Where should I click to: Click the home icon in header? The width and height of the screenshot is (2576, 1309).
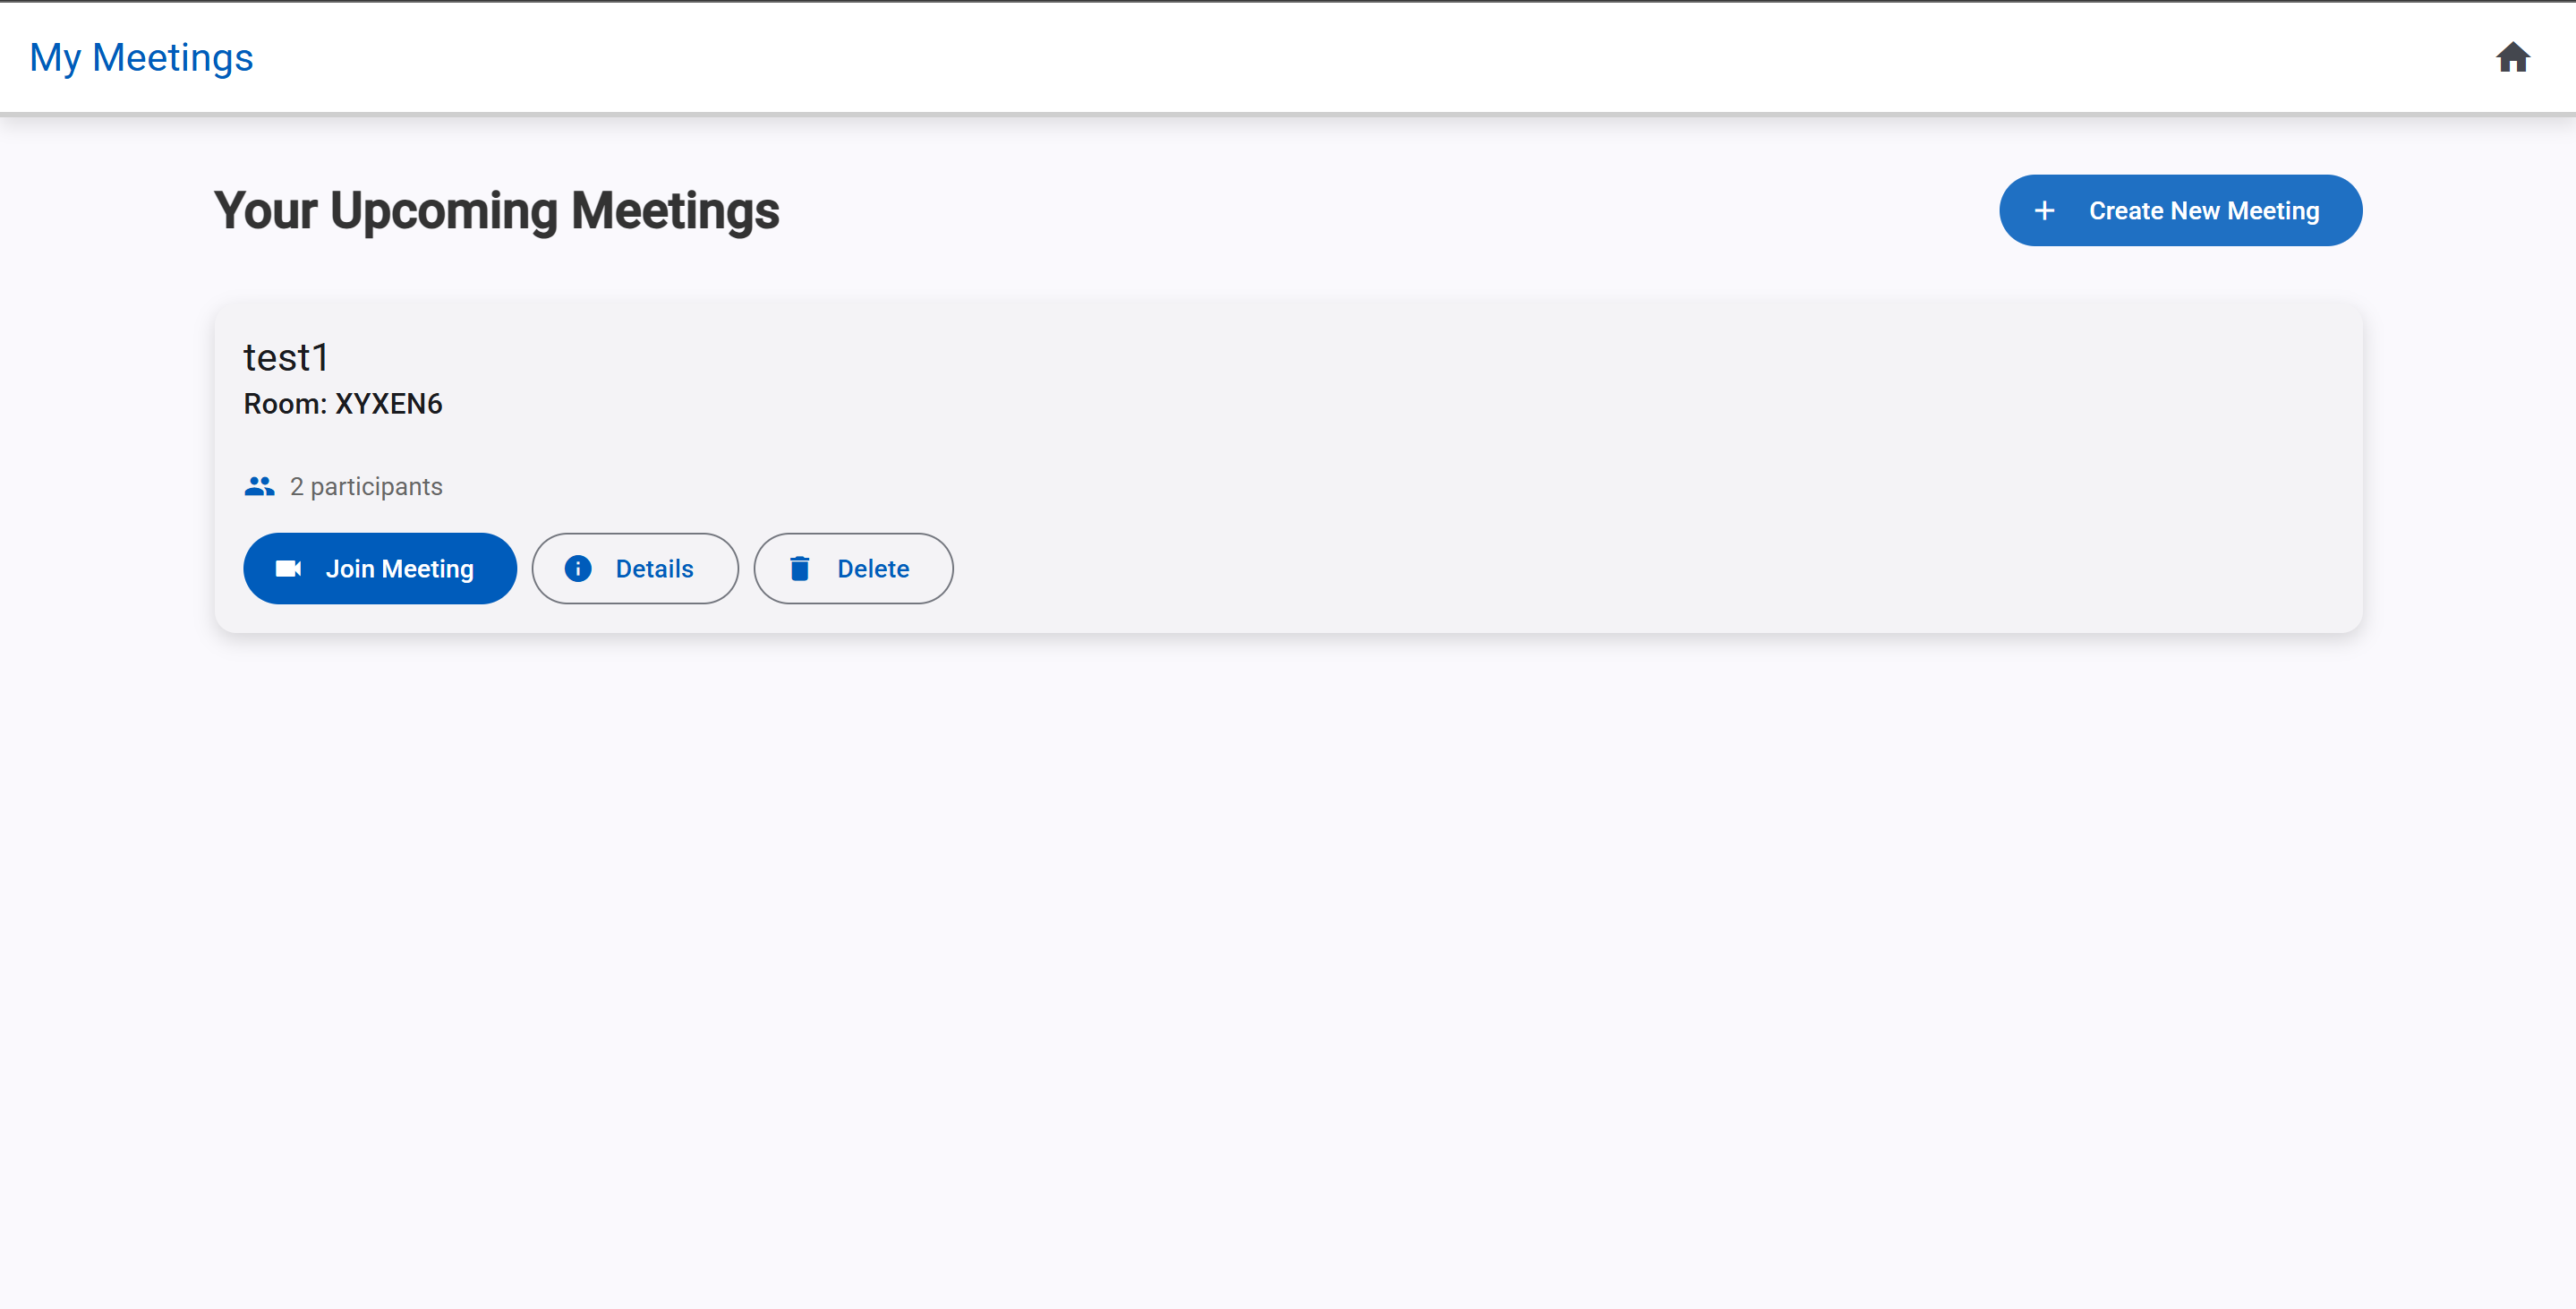[2511, 58]
